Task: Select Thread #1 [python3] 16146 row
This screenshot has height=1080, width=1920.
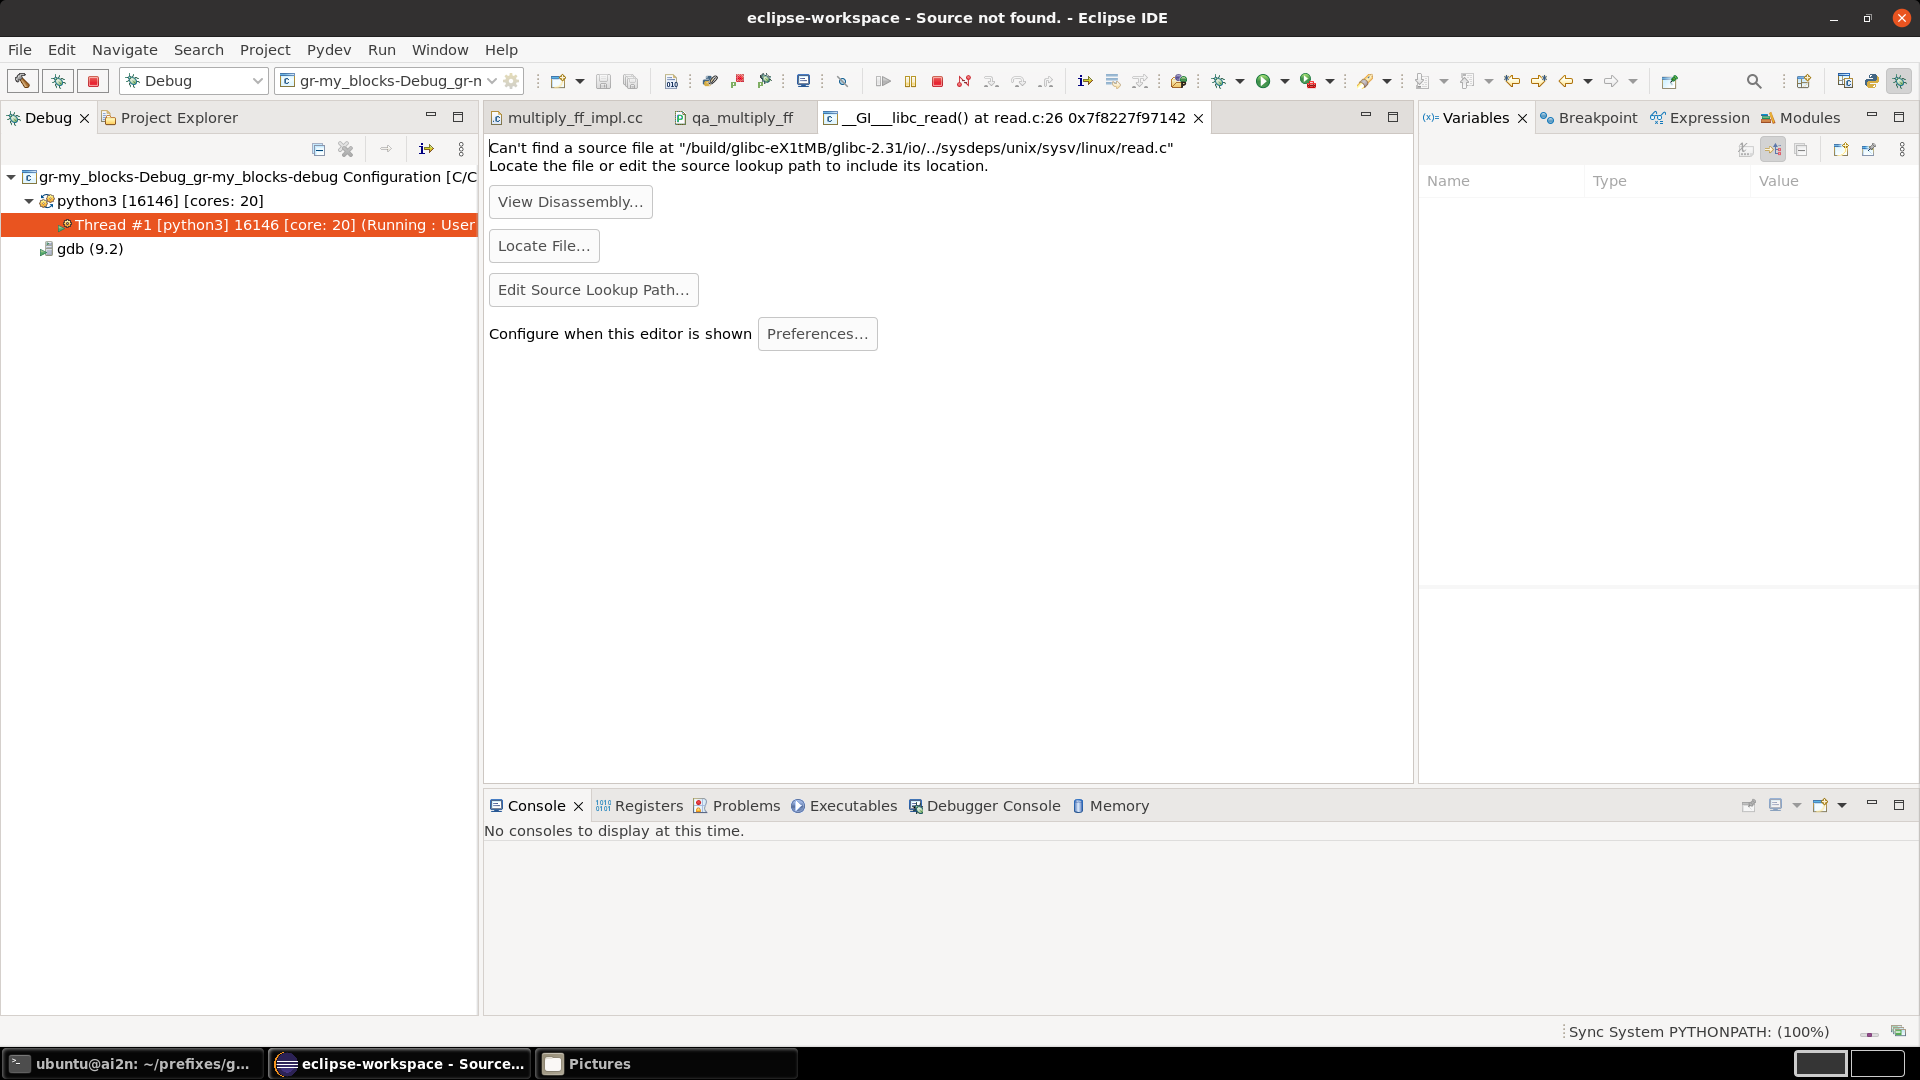Action: [x=240, y=225]
